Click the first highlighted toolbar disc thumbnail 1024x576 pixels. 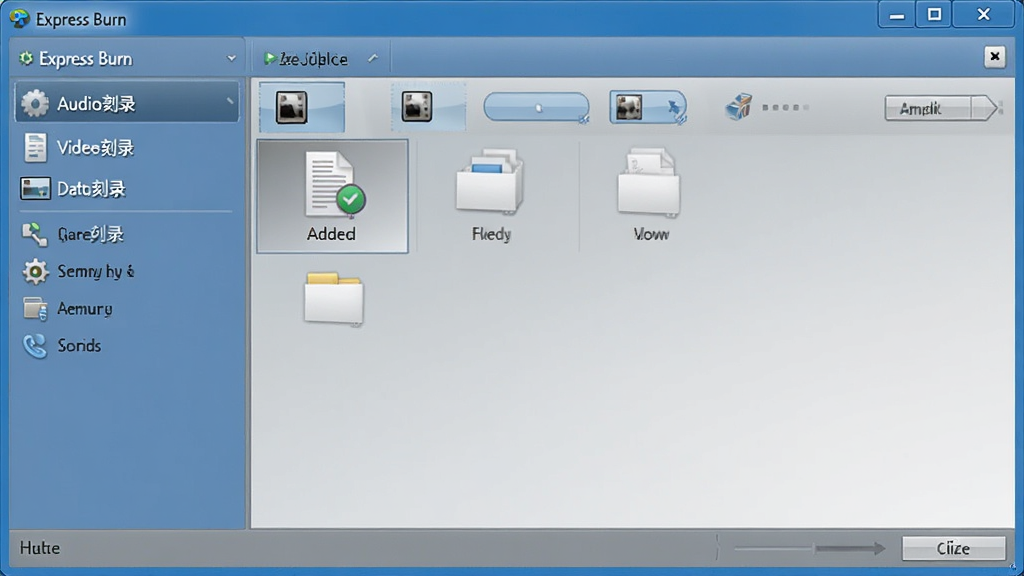point(302,107)
